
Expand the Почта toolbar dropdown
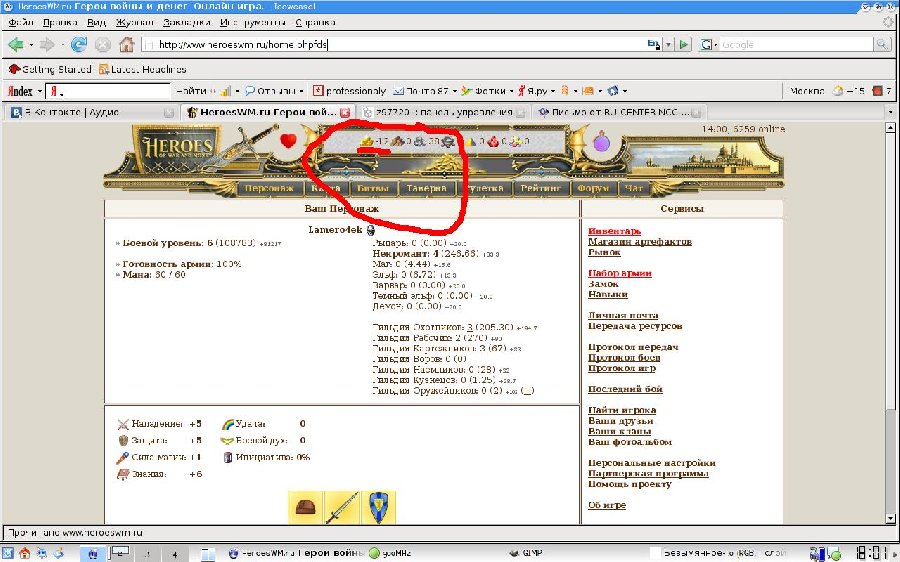(455, 91)
